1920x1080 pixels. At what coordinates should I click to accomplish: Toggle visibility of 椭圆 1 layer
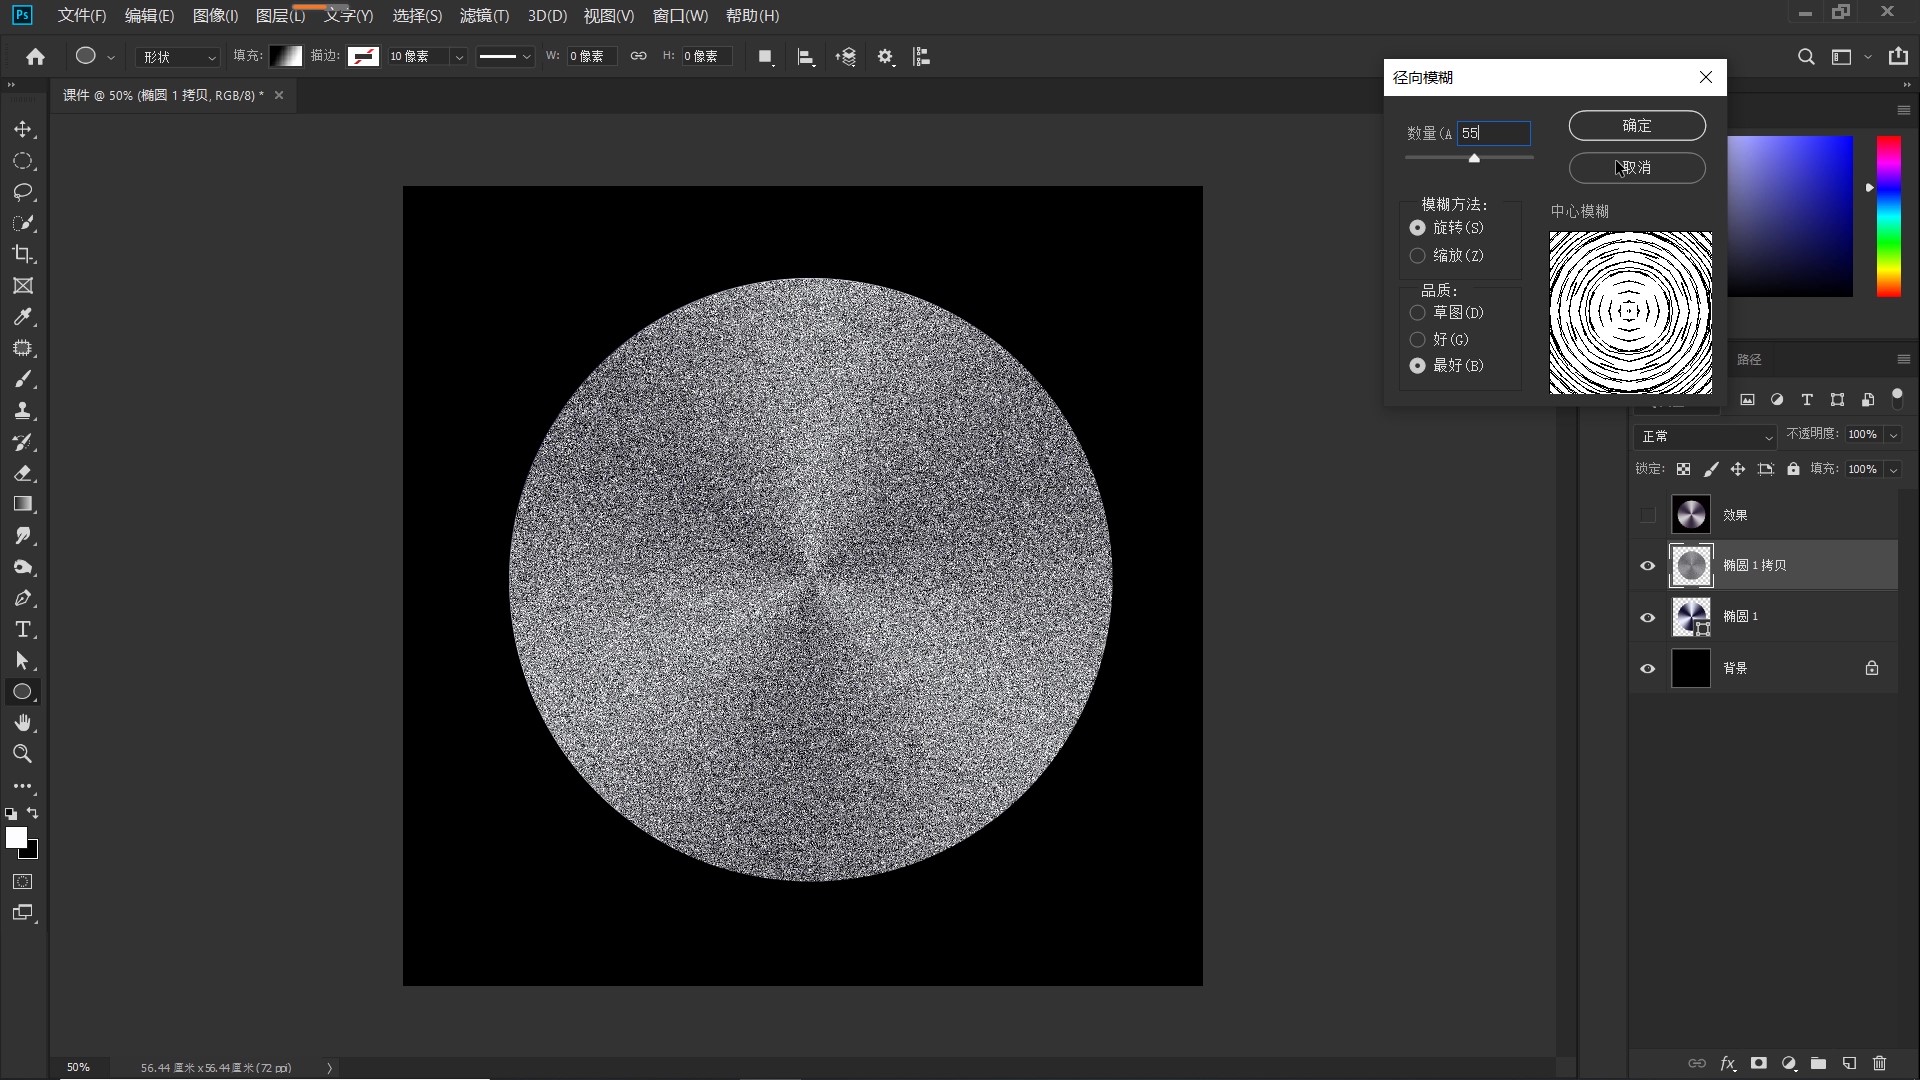pyautogui.click(x=1647, y=616)
